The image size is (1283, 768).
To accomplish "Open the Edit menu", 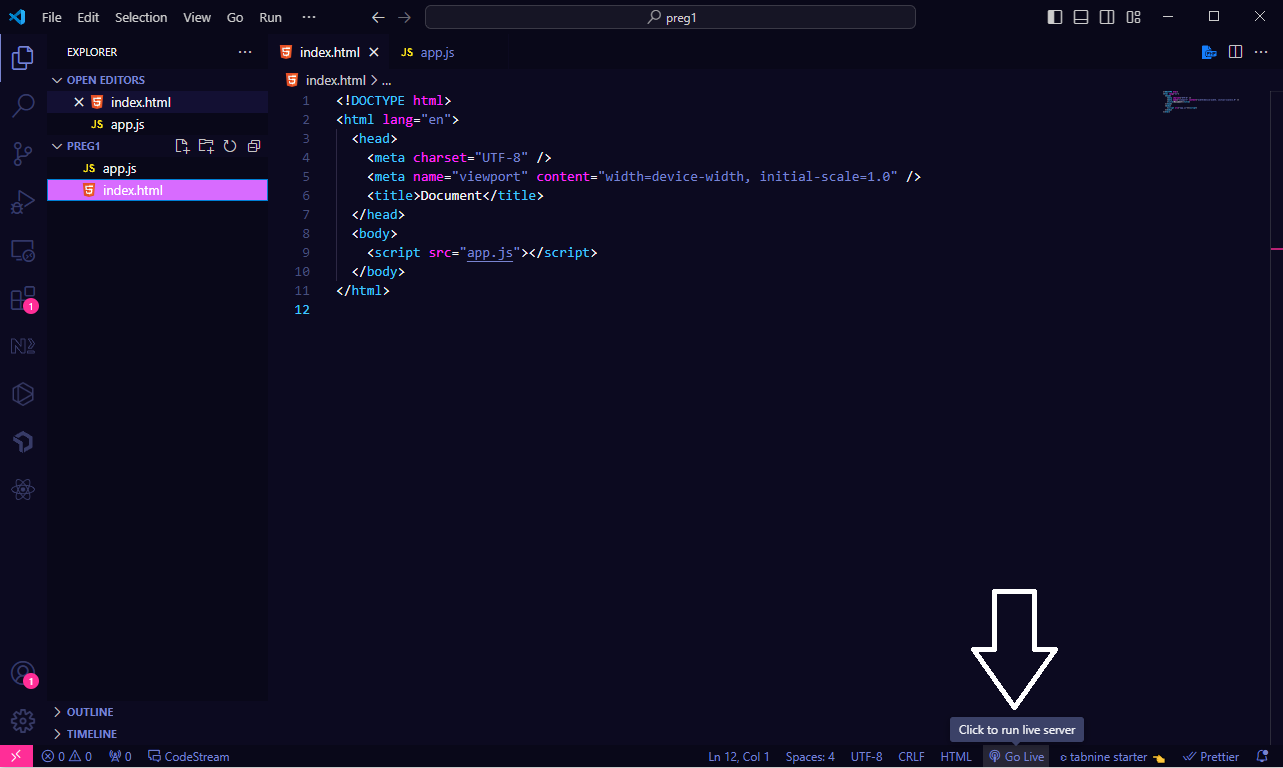I will pos(88,17).
